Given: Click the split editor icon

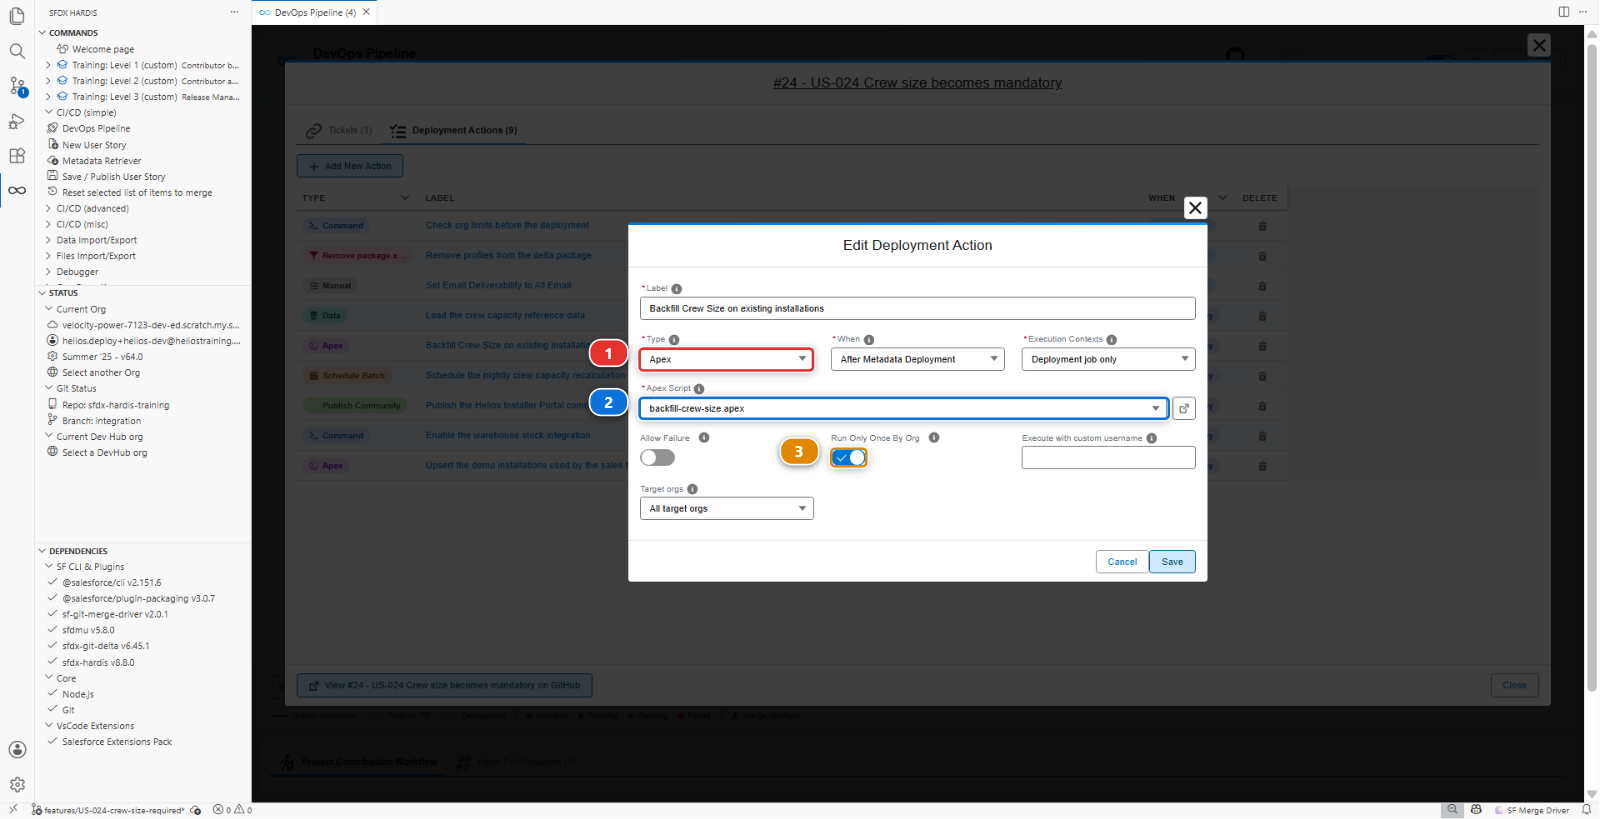Looking at the screenshot, I should (1564, 12).
